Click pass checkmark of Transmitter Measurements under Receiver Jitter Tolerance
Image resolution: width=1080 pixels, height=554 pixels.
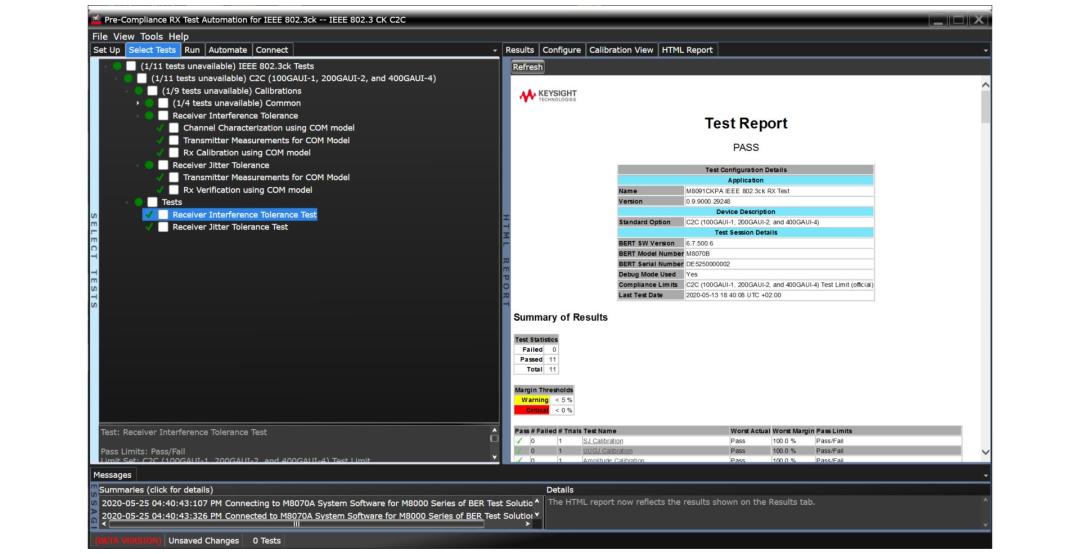click(160, 177)
